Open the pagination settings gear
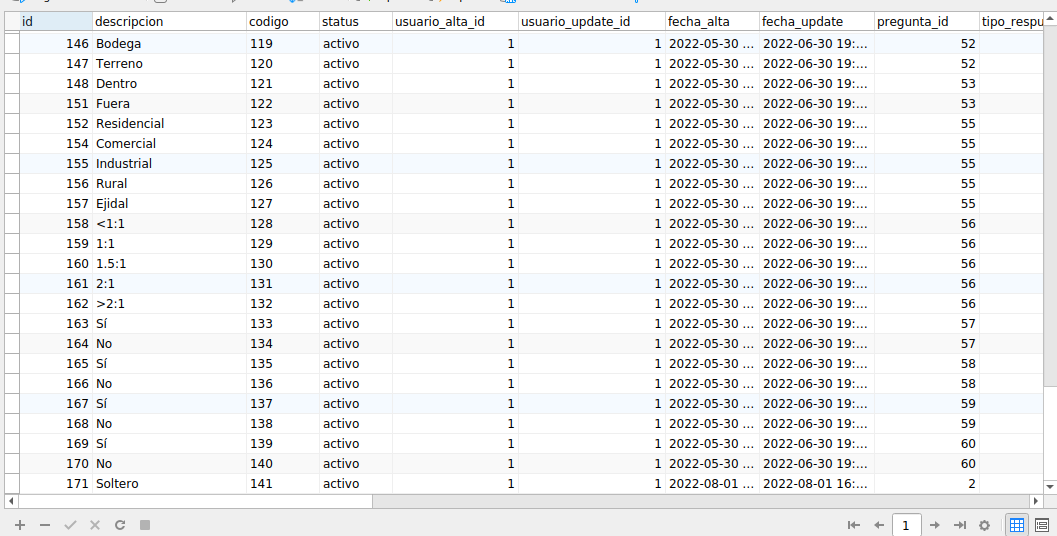The height and width of the screenshot is (536, 1057). (x=984, y=525)
